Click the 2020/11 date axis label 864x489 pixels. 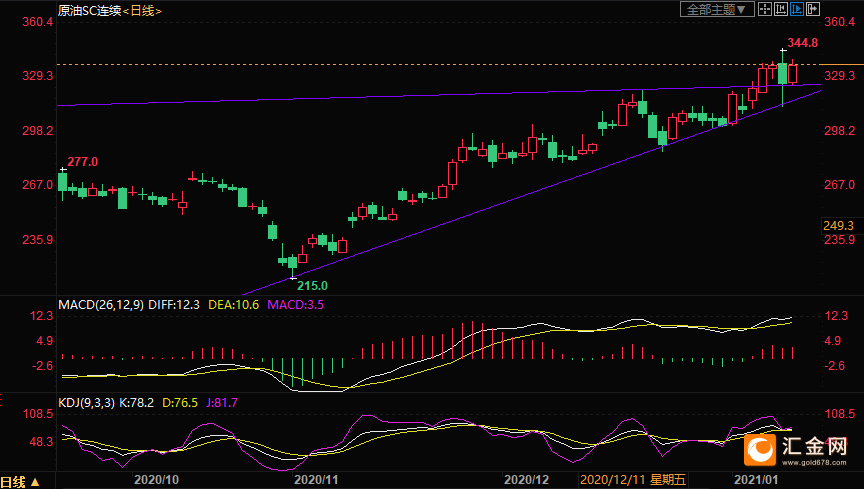[316, 480]
